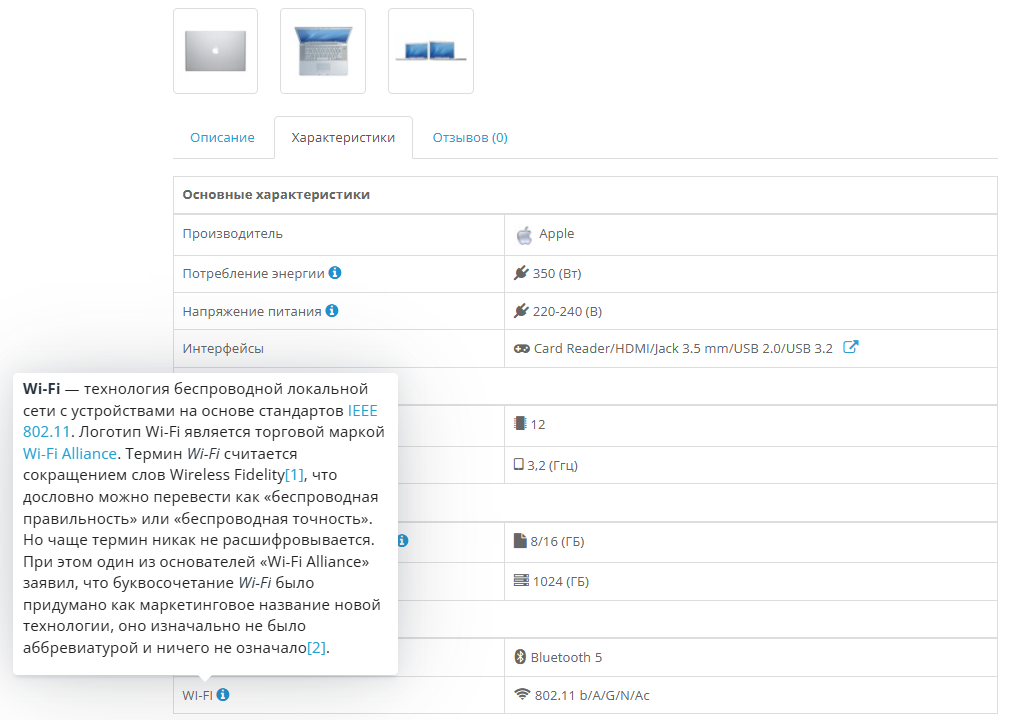This screenshot has width=1015, height=720.
Task: Click the Bluetooth 5 value
Action: point(566,657)
